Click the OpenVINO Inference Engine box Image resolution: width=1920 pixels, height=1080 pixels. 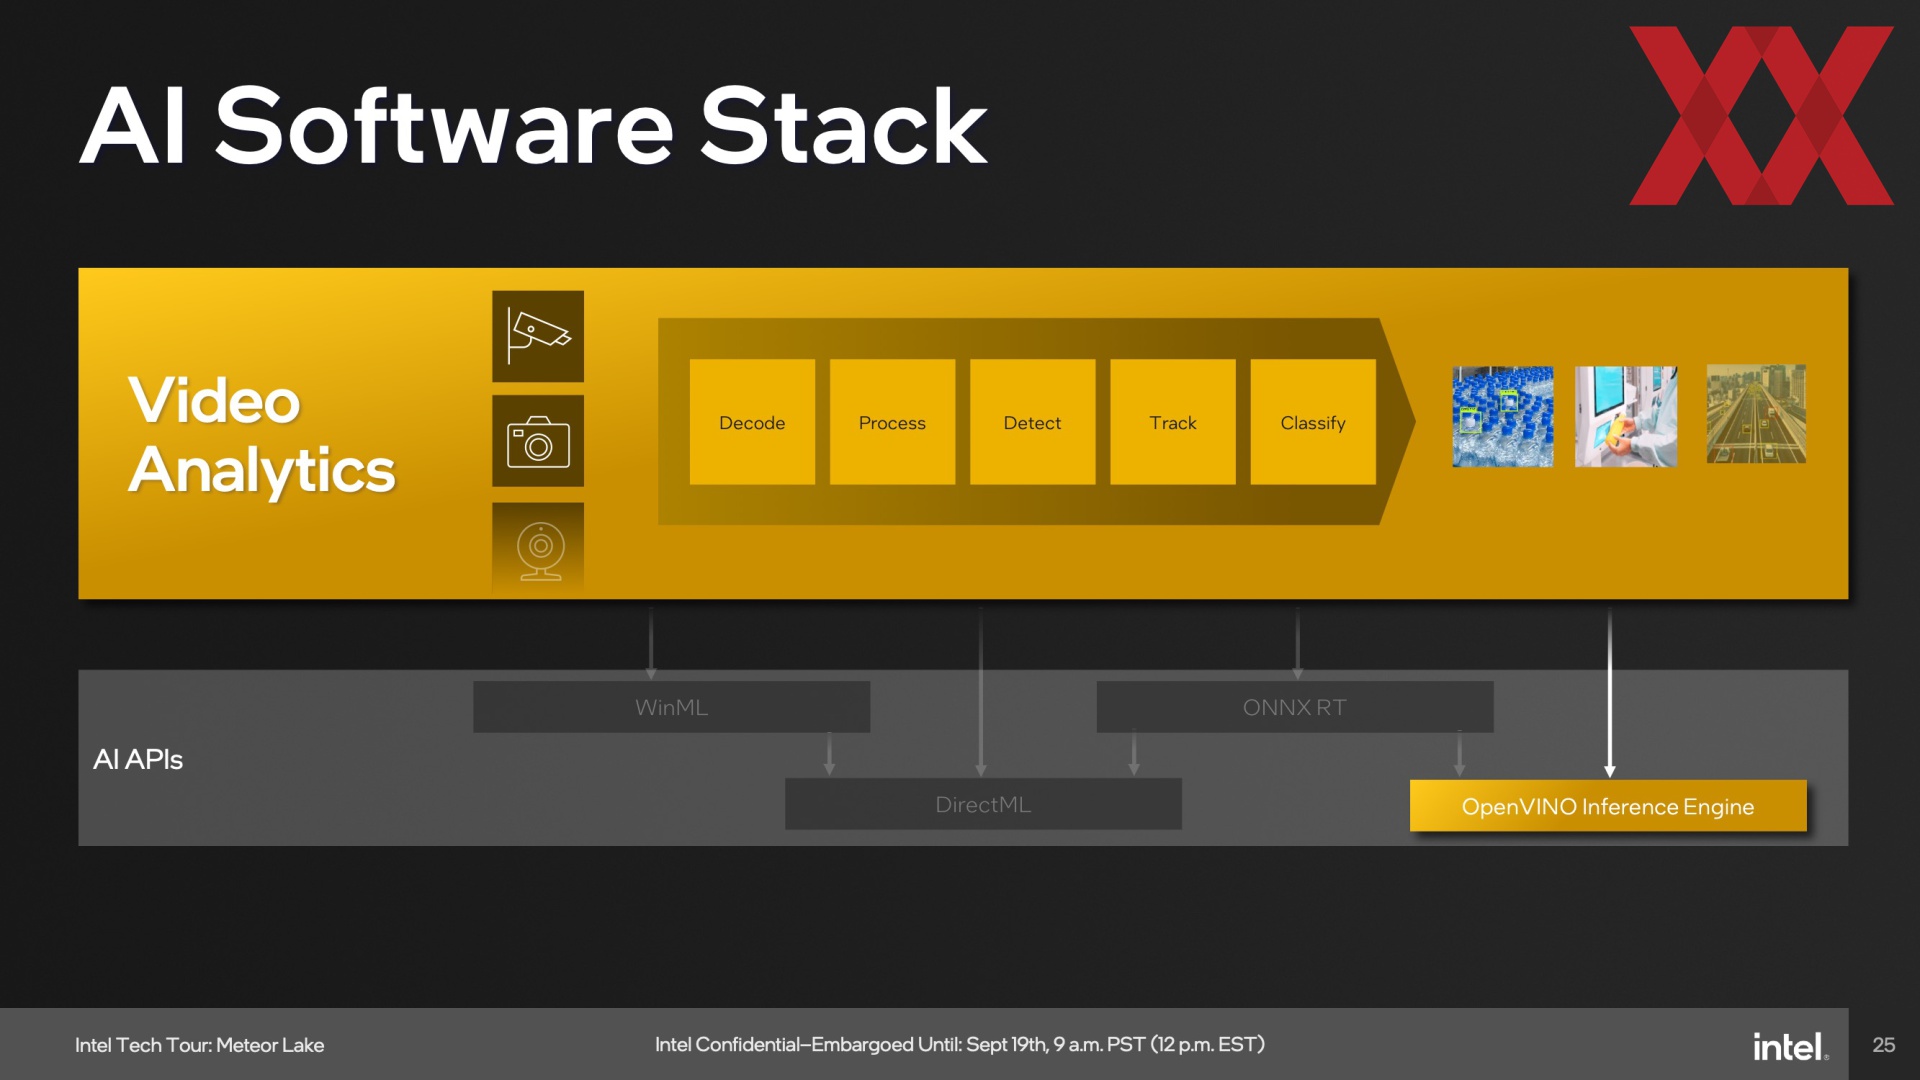click(1608, 806)
